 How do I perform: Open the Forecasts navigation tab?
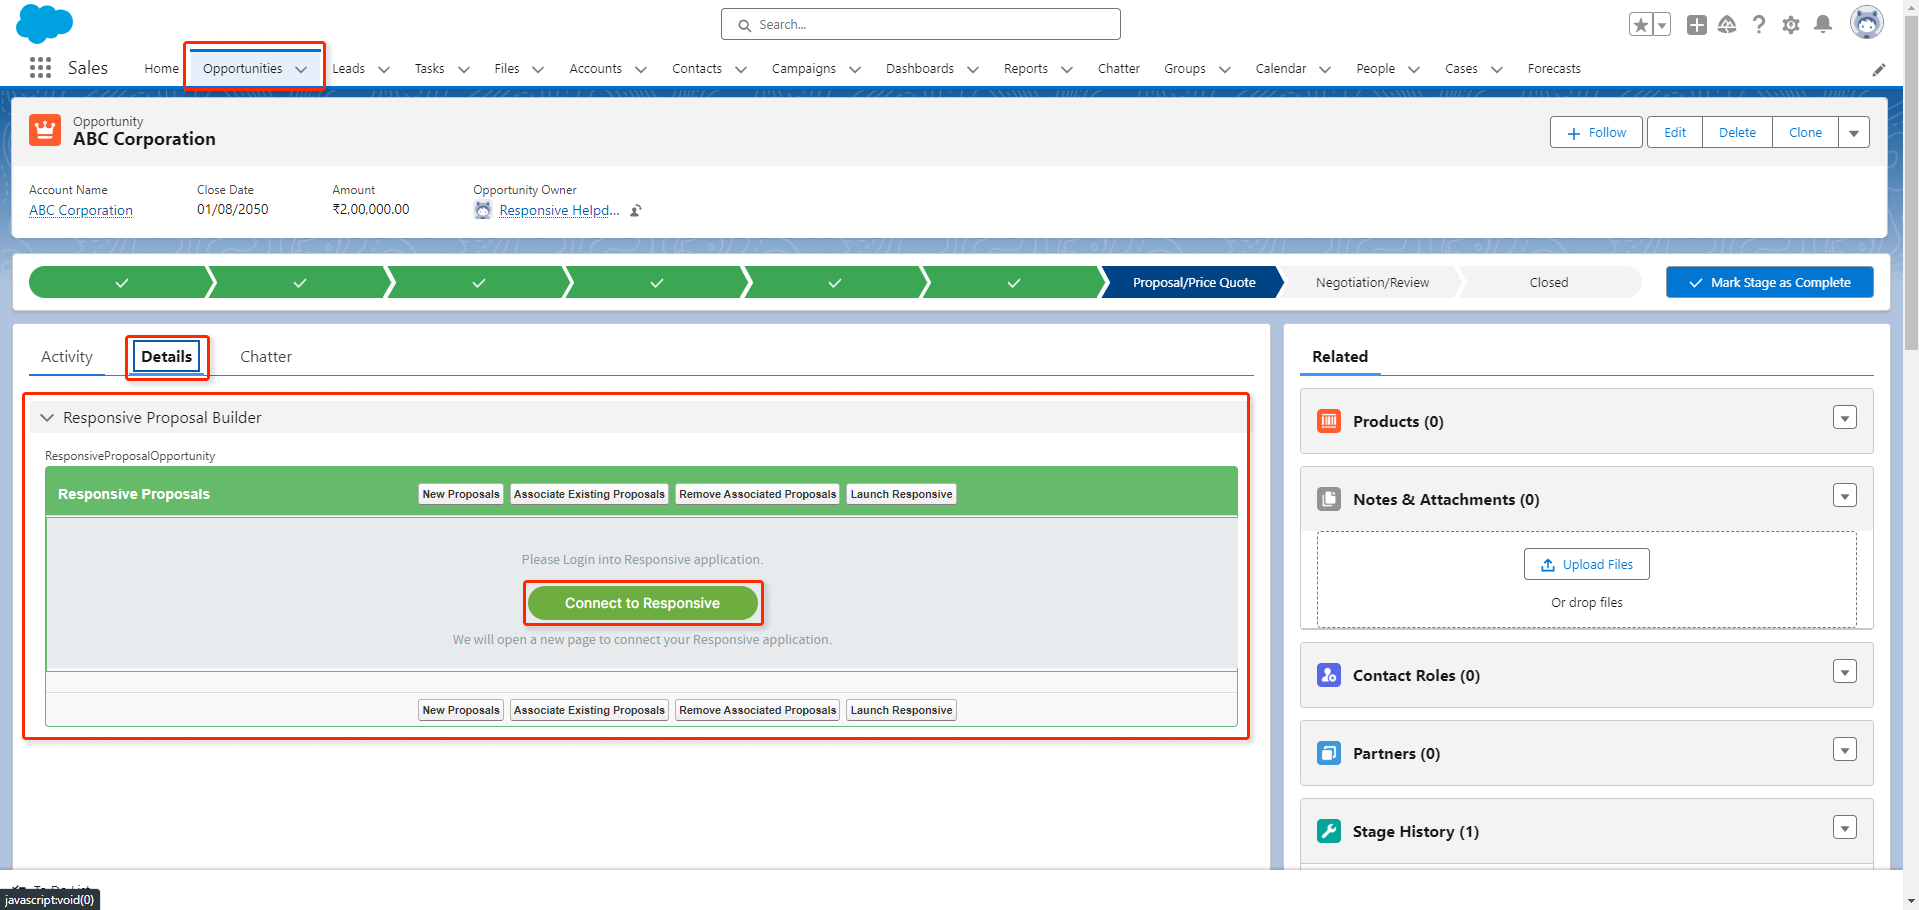pos(1554,69)
